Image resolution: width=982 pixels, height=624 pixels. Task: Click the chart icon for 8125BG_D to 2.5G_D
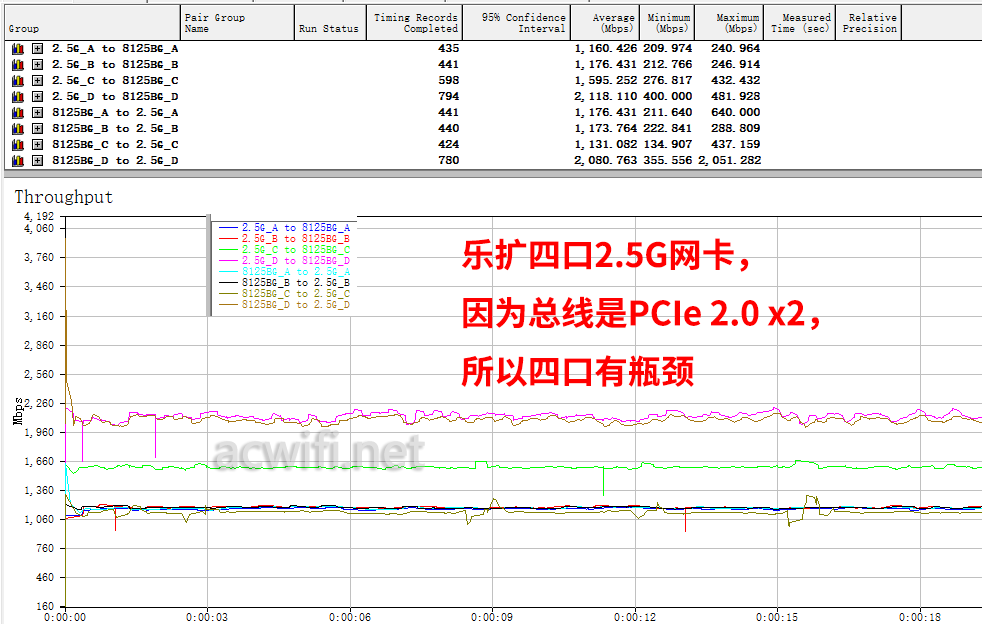pos(18,160)
